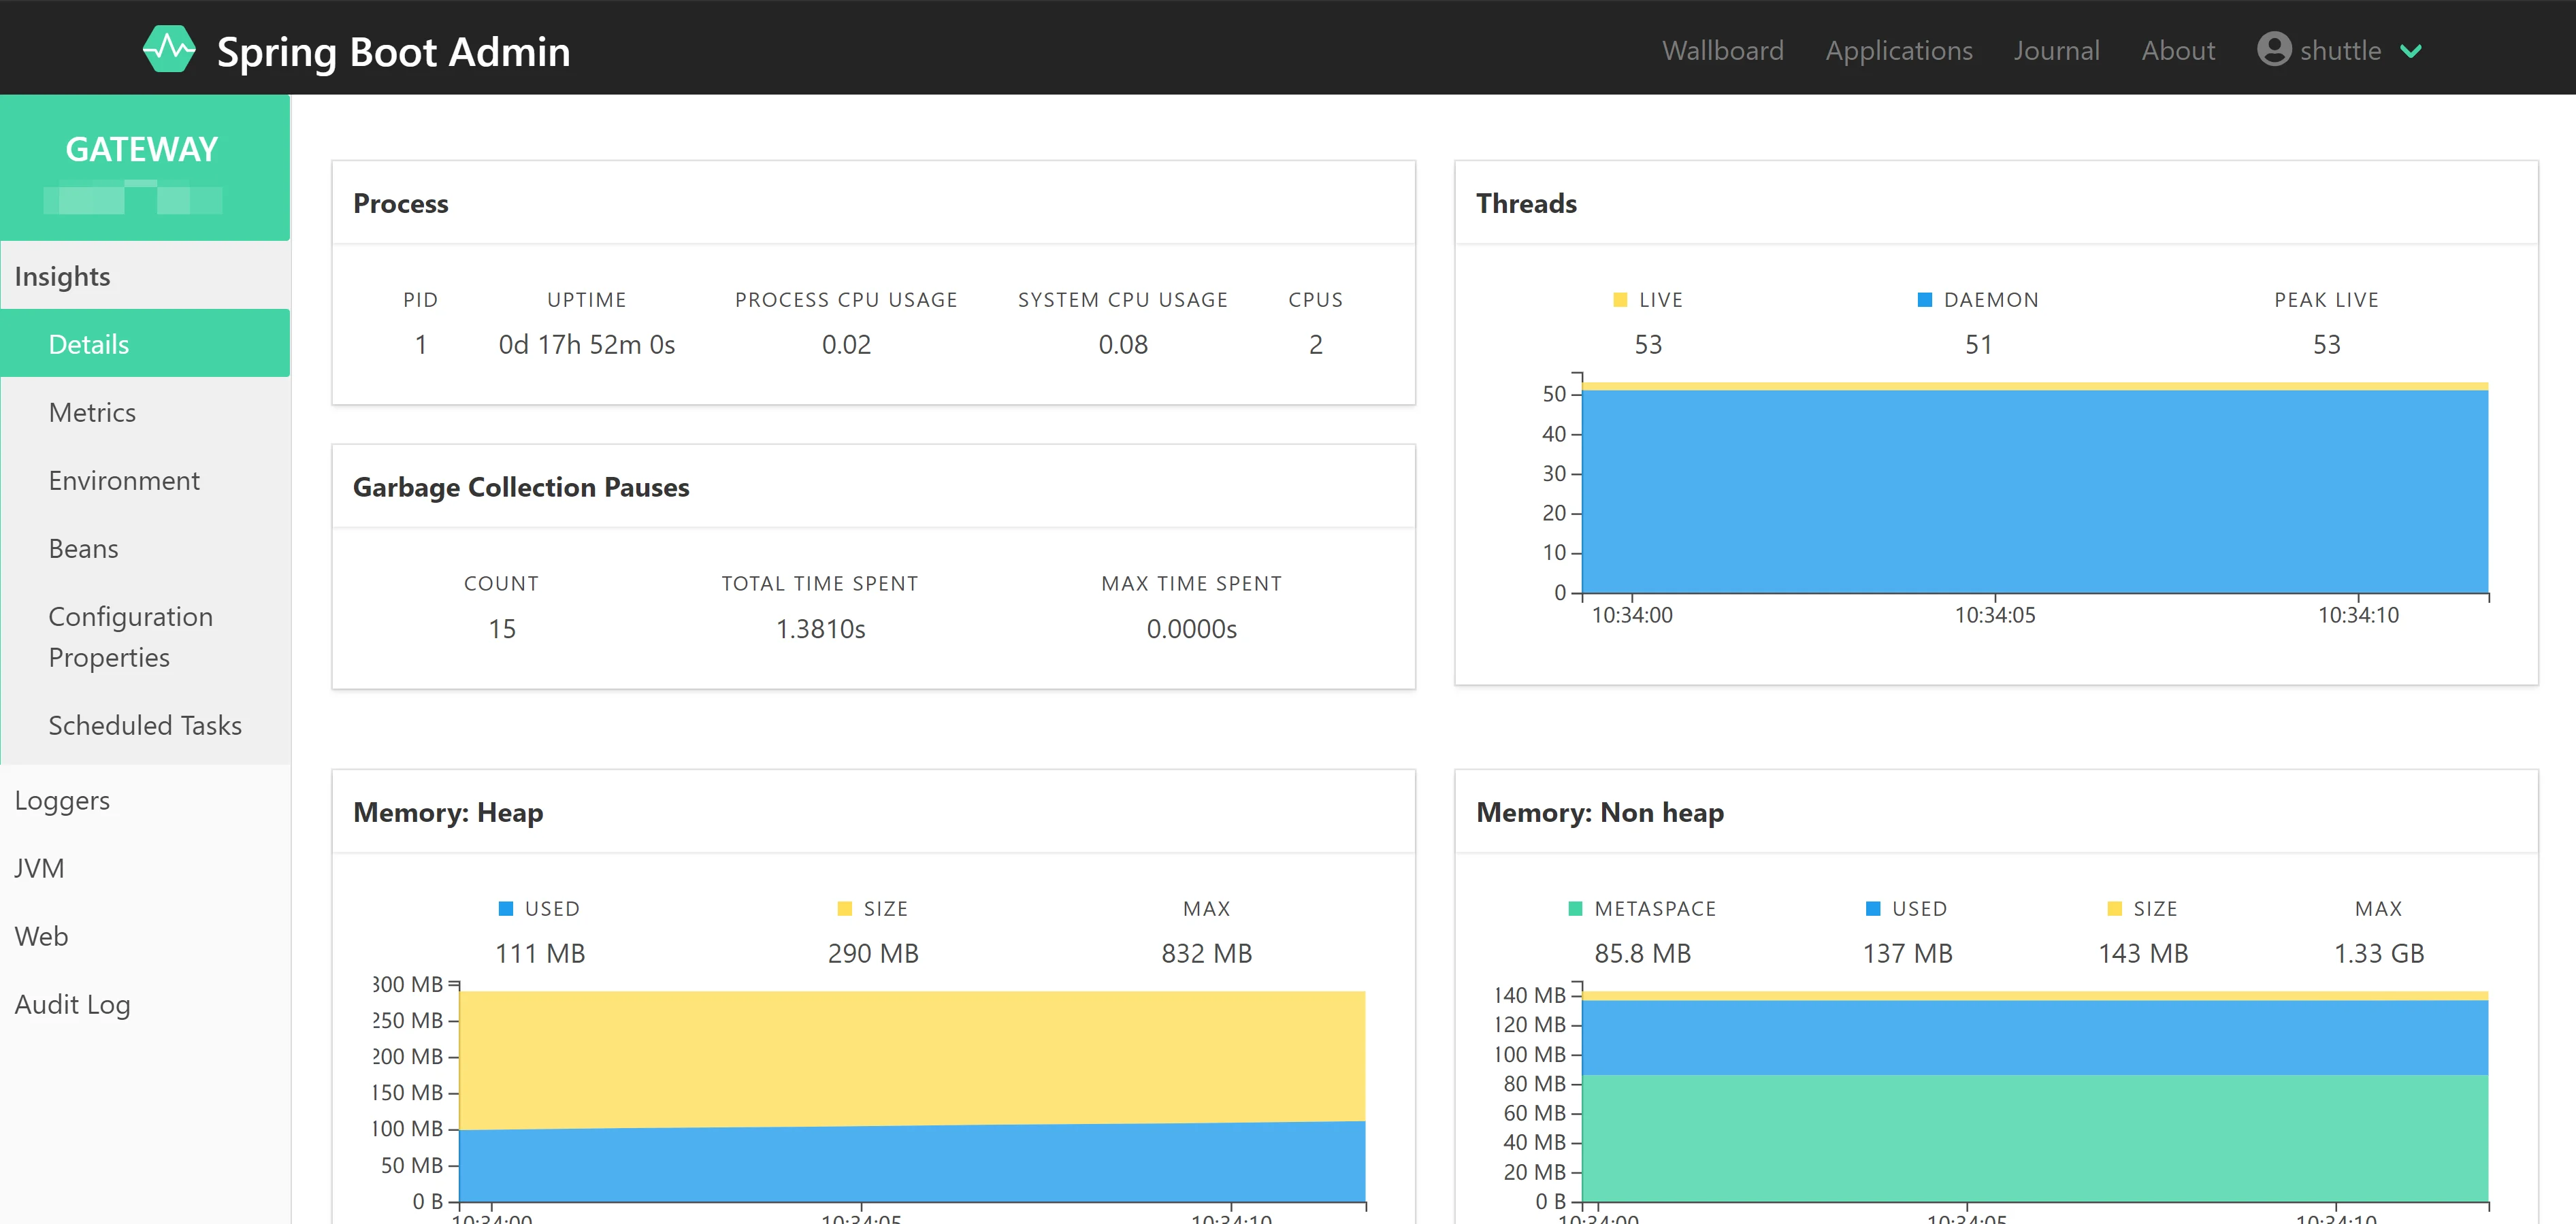Click the blue DAEMON legend marker in Threads
Viewport: 2576px width, 1224px height.
1923,299
